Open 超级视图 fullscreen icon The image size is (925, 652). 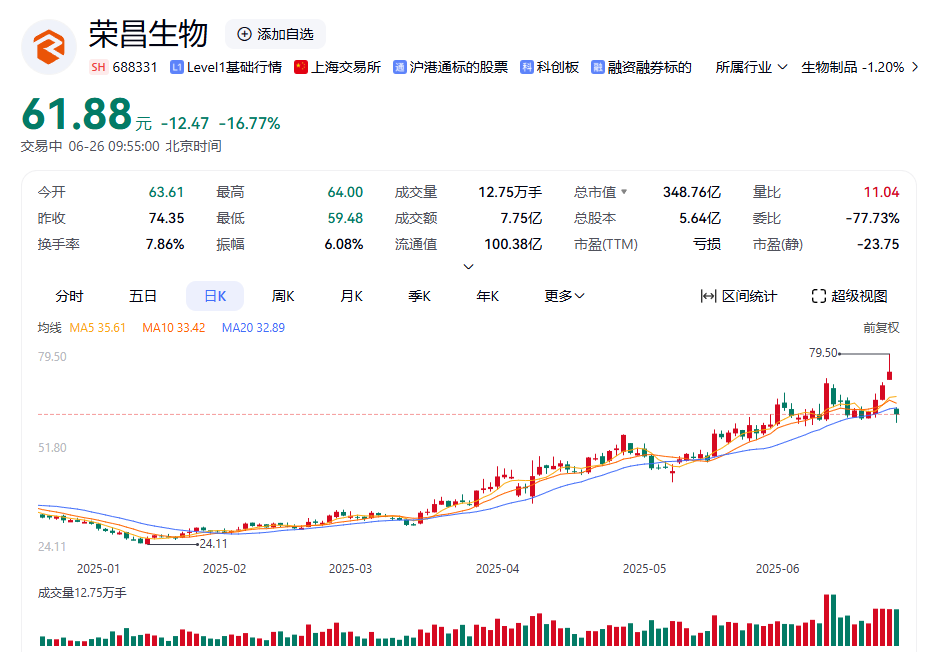(819, 296)
